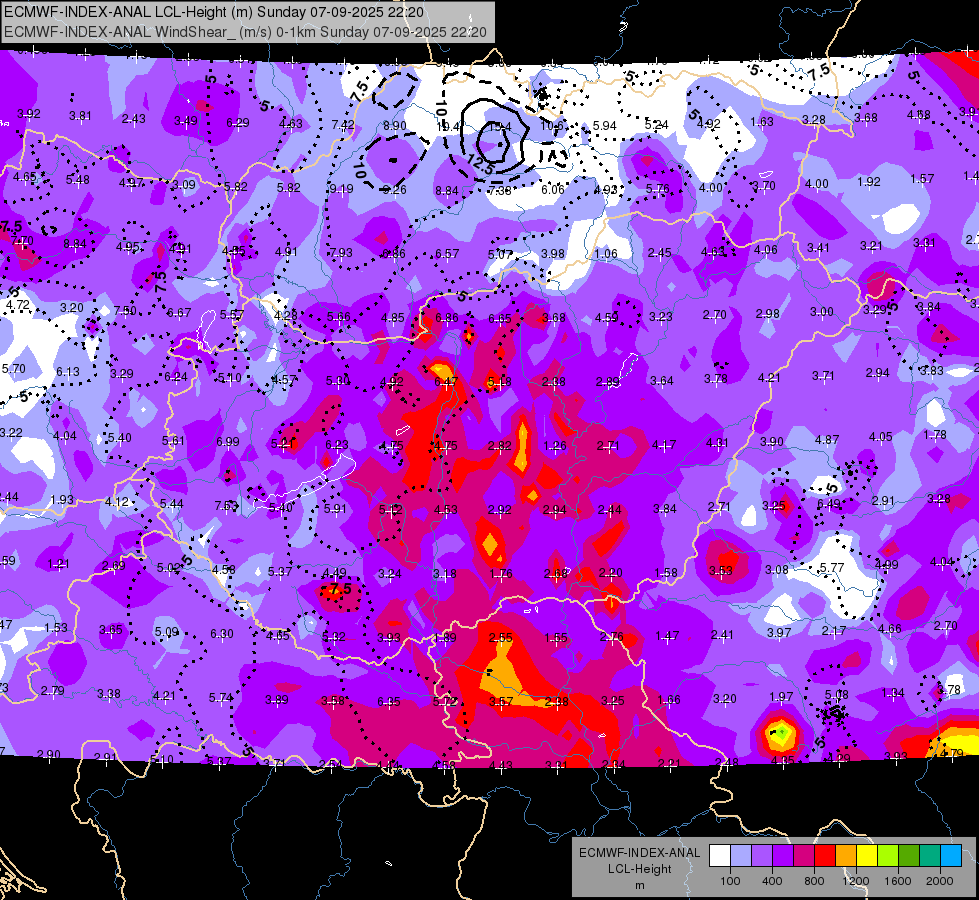Click the medium purple legend swatch
The width and height of the screenshot is (979, 900).
pyautogui.click(x=762, y=856)
